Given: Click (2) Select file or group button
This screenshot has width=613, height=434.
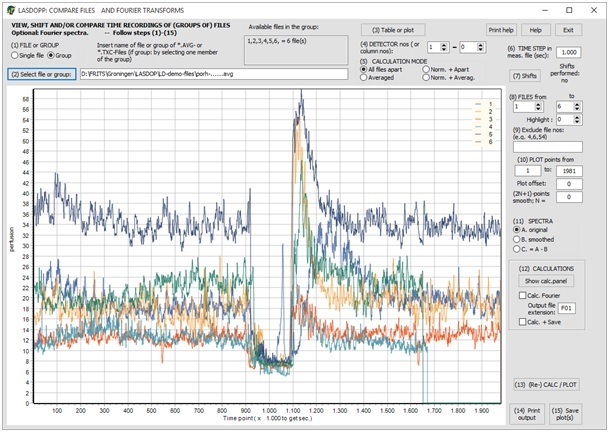Looking at the screenshot, I should 42,74.
